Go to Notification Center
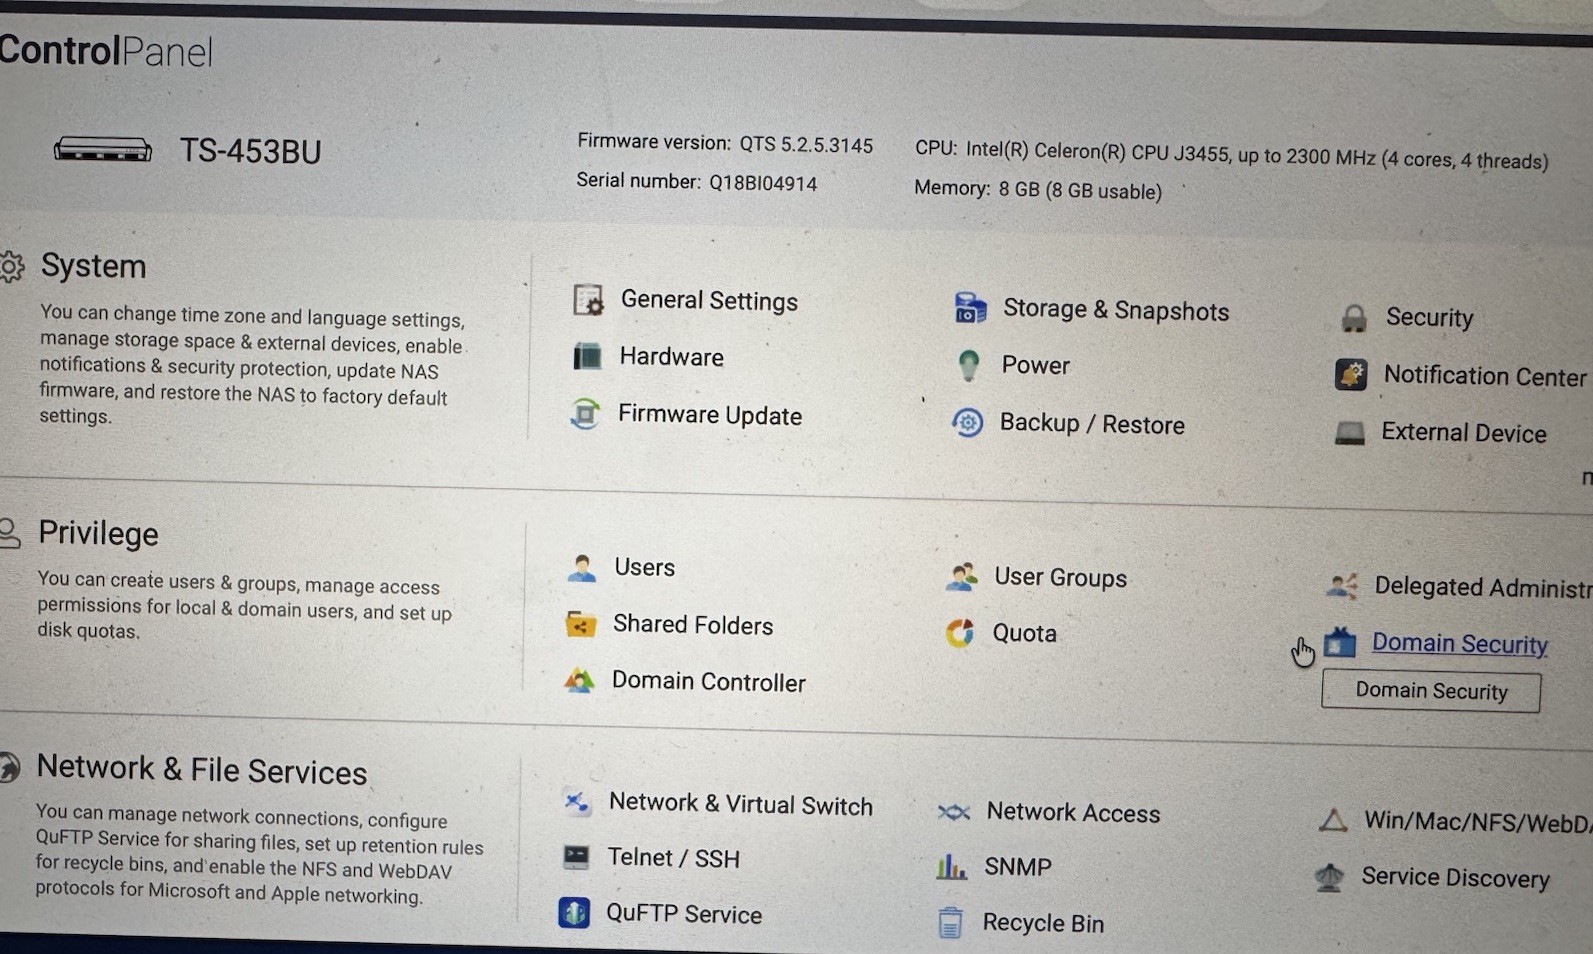 point(1485,376)
